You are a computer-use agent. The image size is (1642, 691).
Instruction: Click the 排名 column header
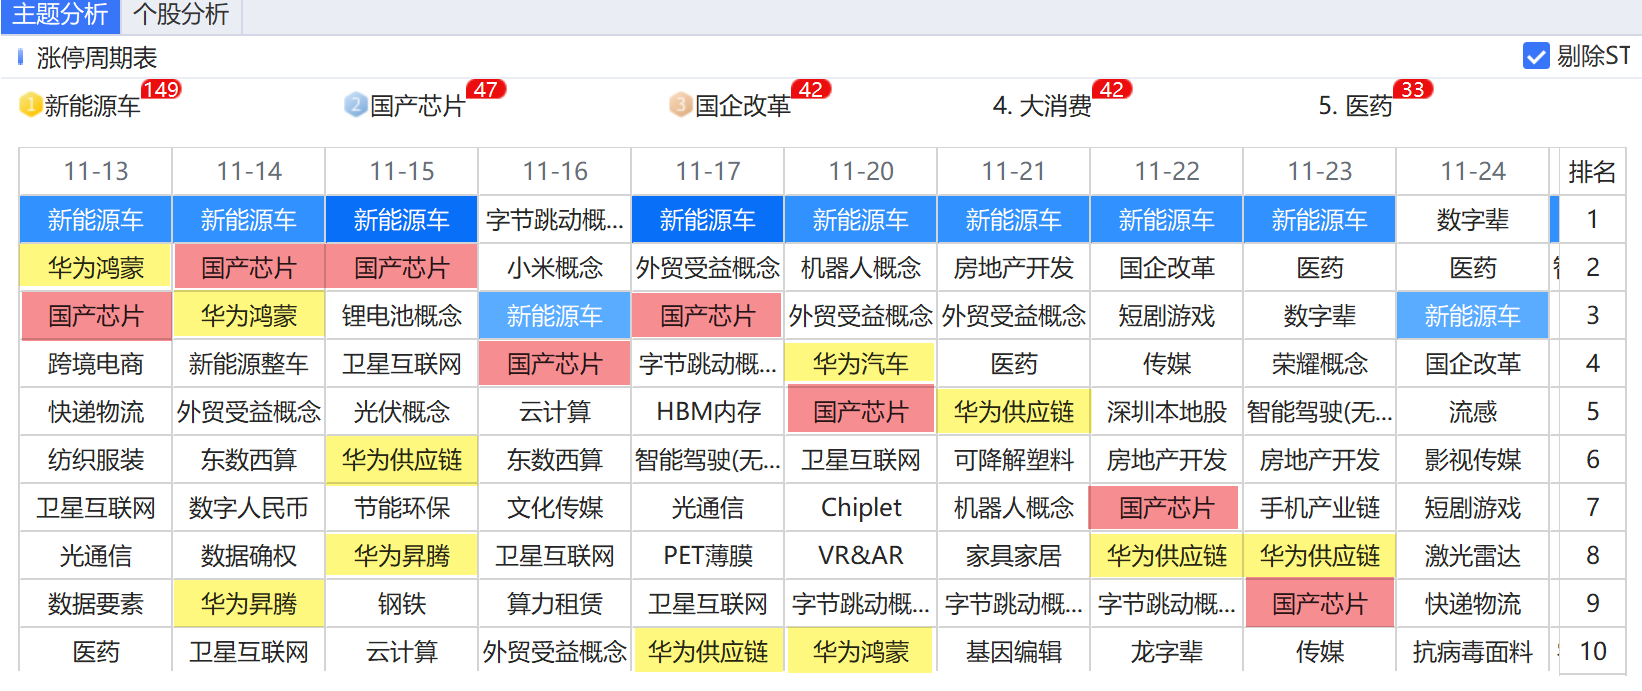point(1592,172)
